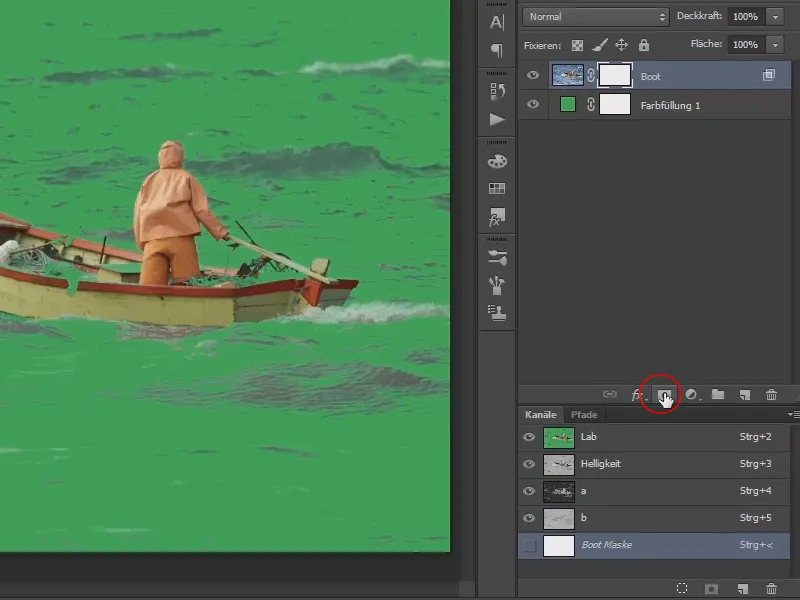Image resolution: width=800 pixels, height=600 pixels.
Task: Delete channel trash icon
Action: [771, 589]
